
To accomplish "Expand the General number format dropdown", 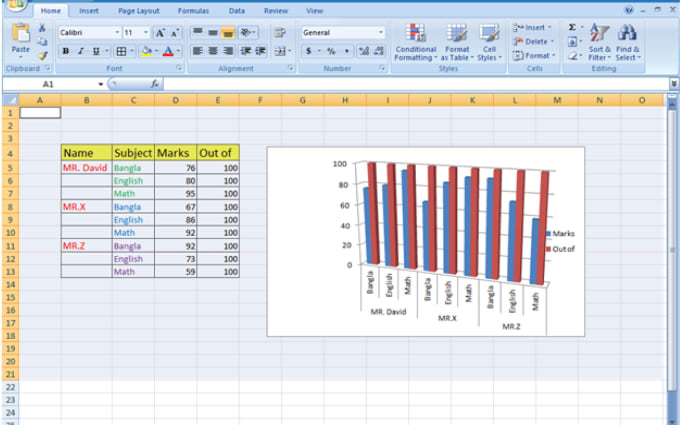I will pyautogui.click(x=380, y=33).
